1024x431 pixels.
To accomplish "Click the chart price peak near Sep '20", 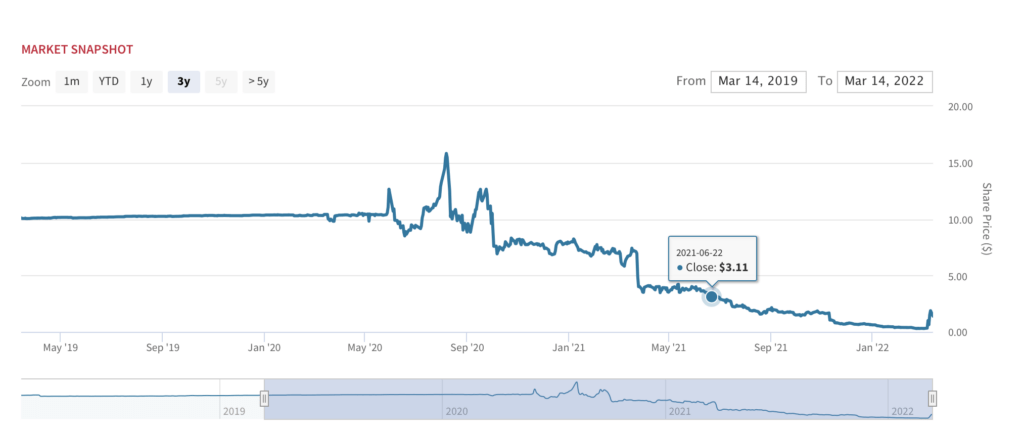I will coord(446,154).
